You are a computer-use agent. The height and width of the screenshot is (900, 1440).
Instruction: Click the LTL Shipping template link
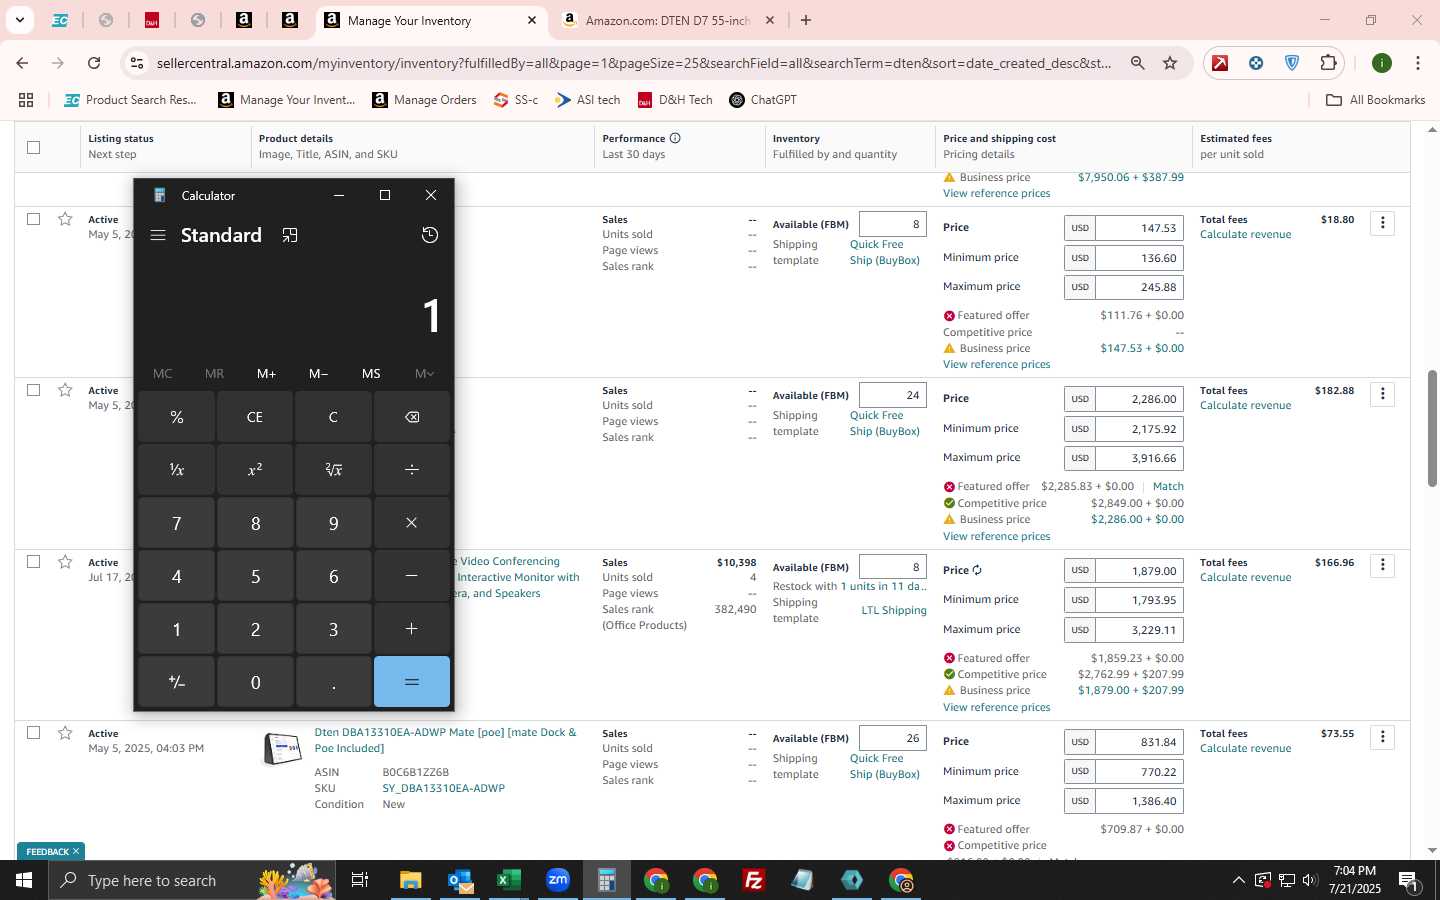pyautogui.click(x=894, y=610)
